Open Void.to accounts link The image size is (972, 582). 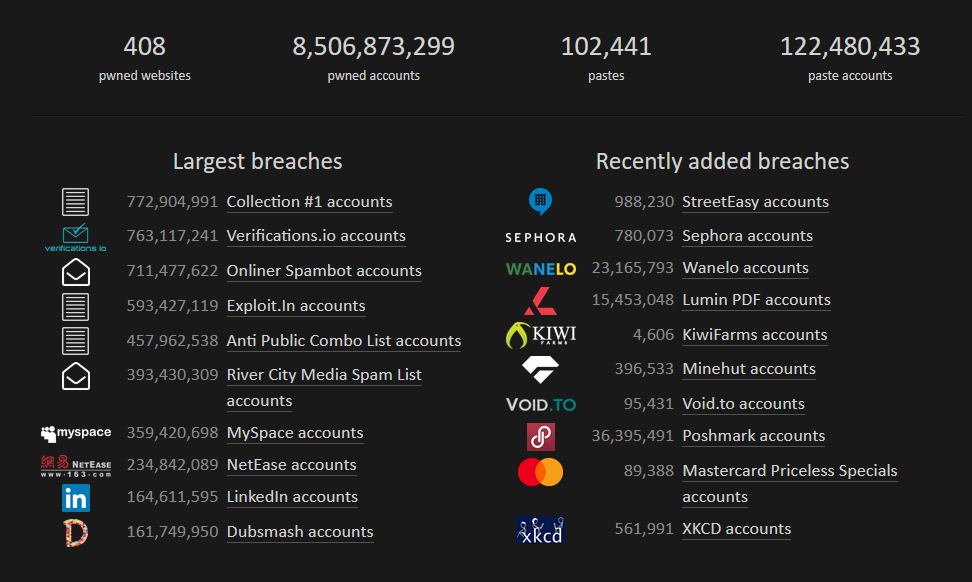(x=743, y=404)
